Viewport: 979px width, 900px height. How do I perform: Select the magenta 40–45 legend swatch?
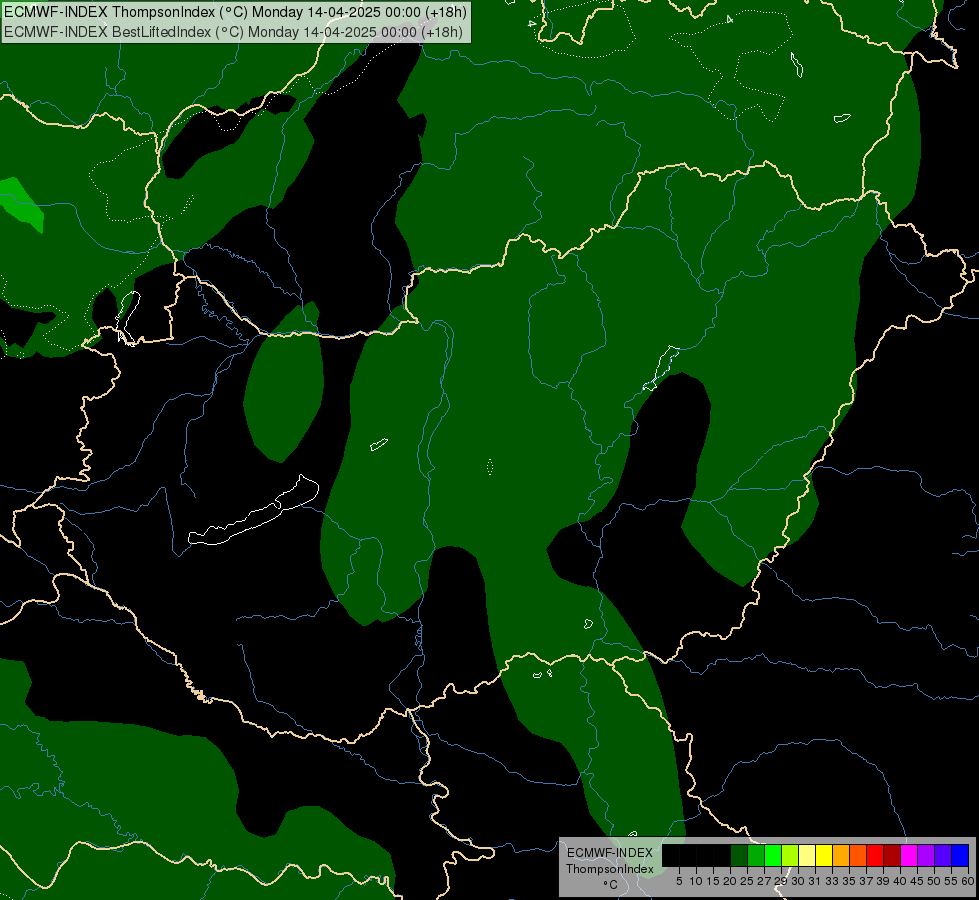[x=909, y=855]
